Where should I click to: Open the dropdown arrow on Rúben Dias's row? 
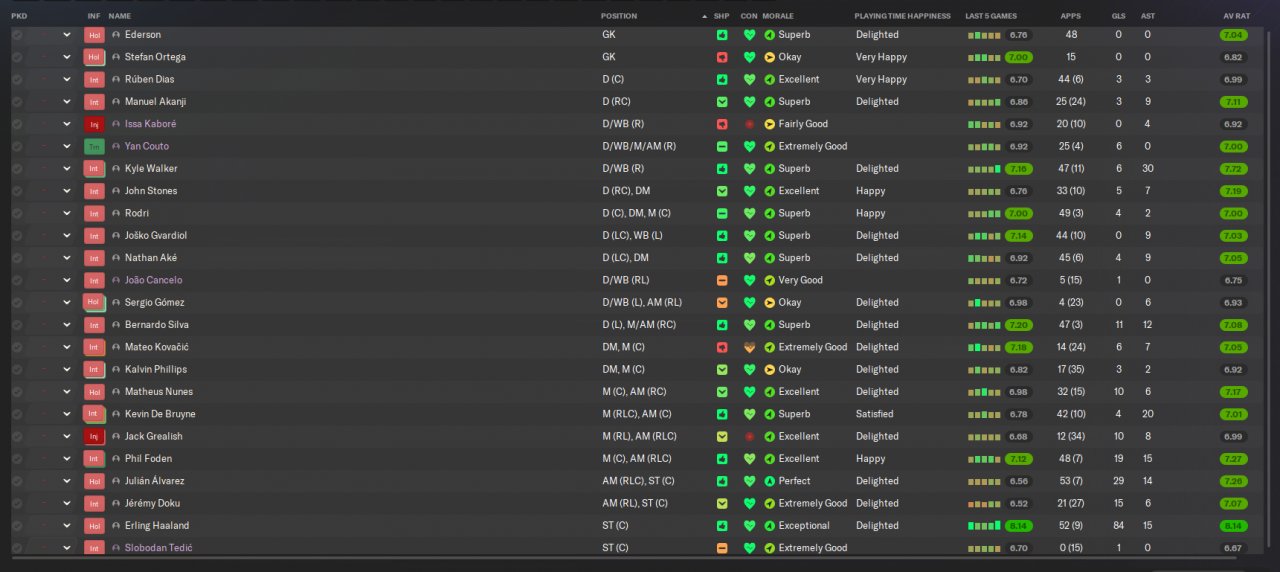pyautogui.click(x=67, y=80)
